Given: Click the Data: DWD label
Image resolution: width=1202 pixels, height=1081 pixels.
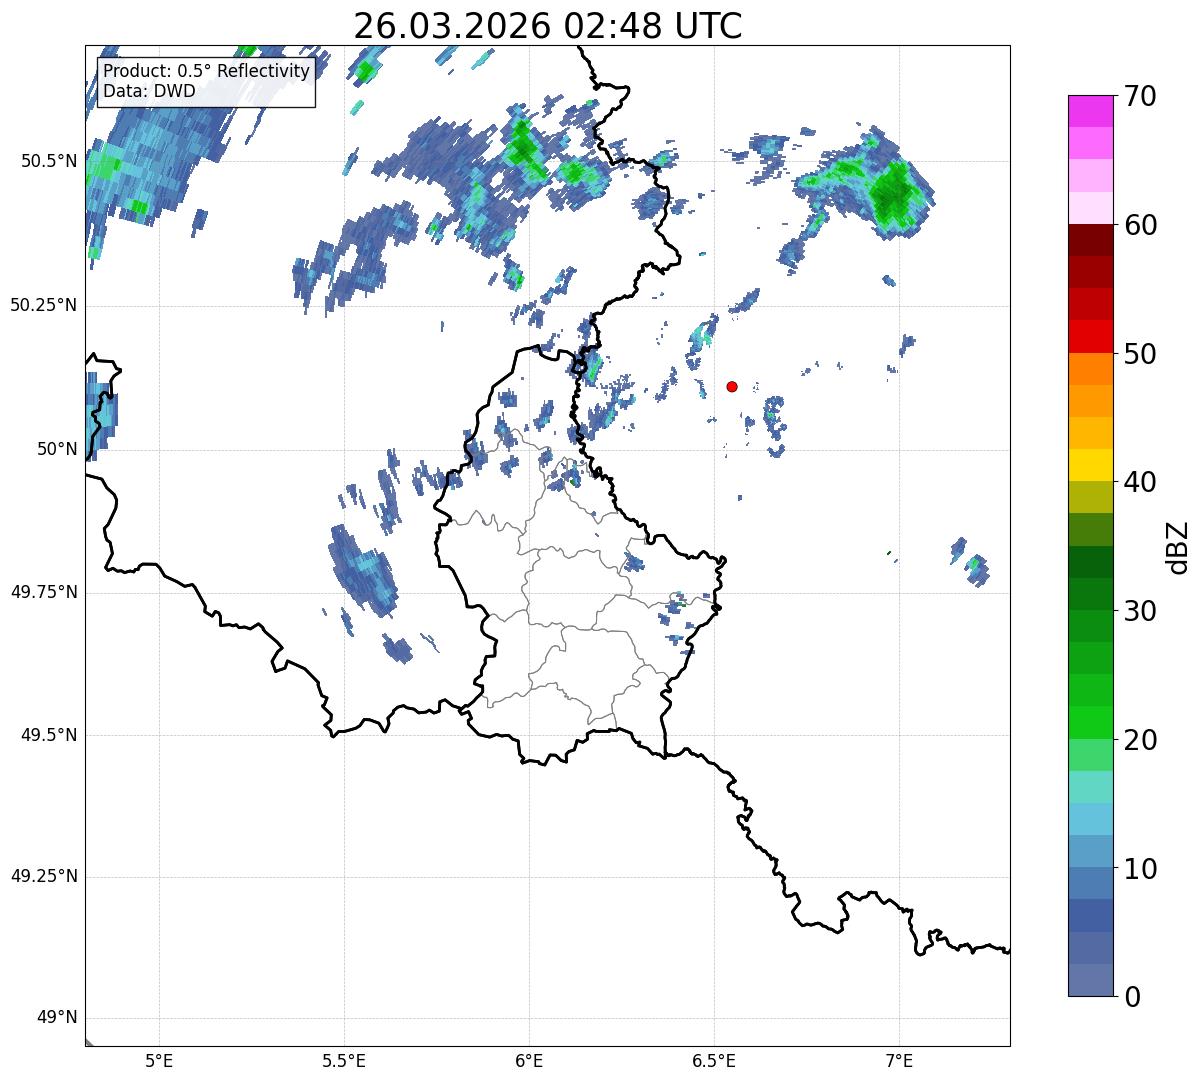Looking at the screenshot, I should [x=149, y=91].
